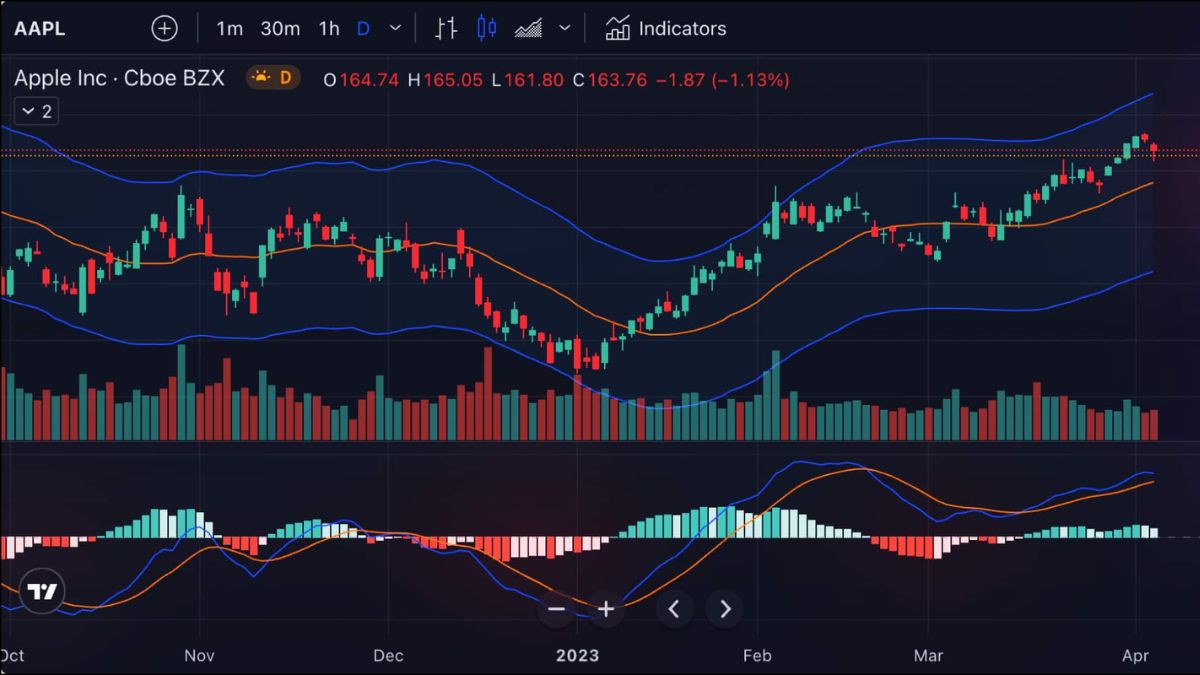Select the candlestick chart style icon
The image size is (1200, 675).
point(487,28)
